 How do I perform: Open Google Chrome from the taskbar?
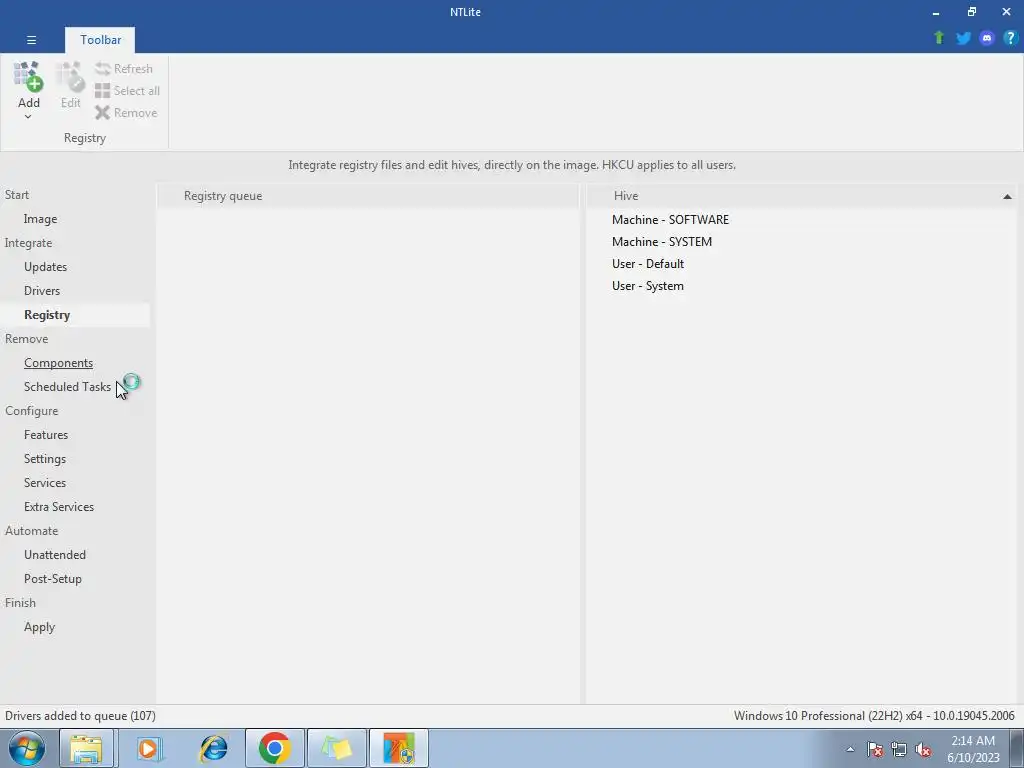274,748
